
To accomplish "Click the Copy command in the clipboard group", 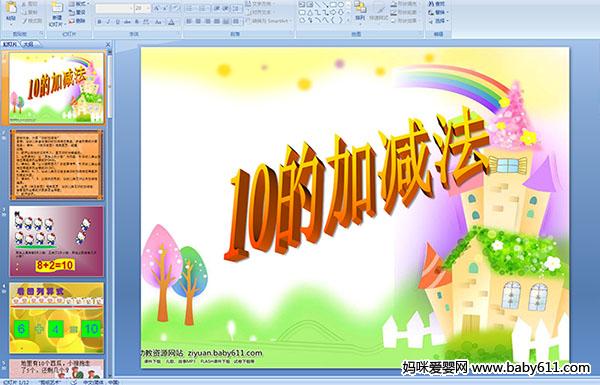I will tap(29, 12).
